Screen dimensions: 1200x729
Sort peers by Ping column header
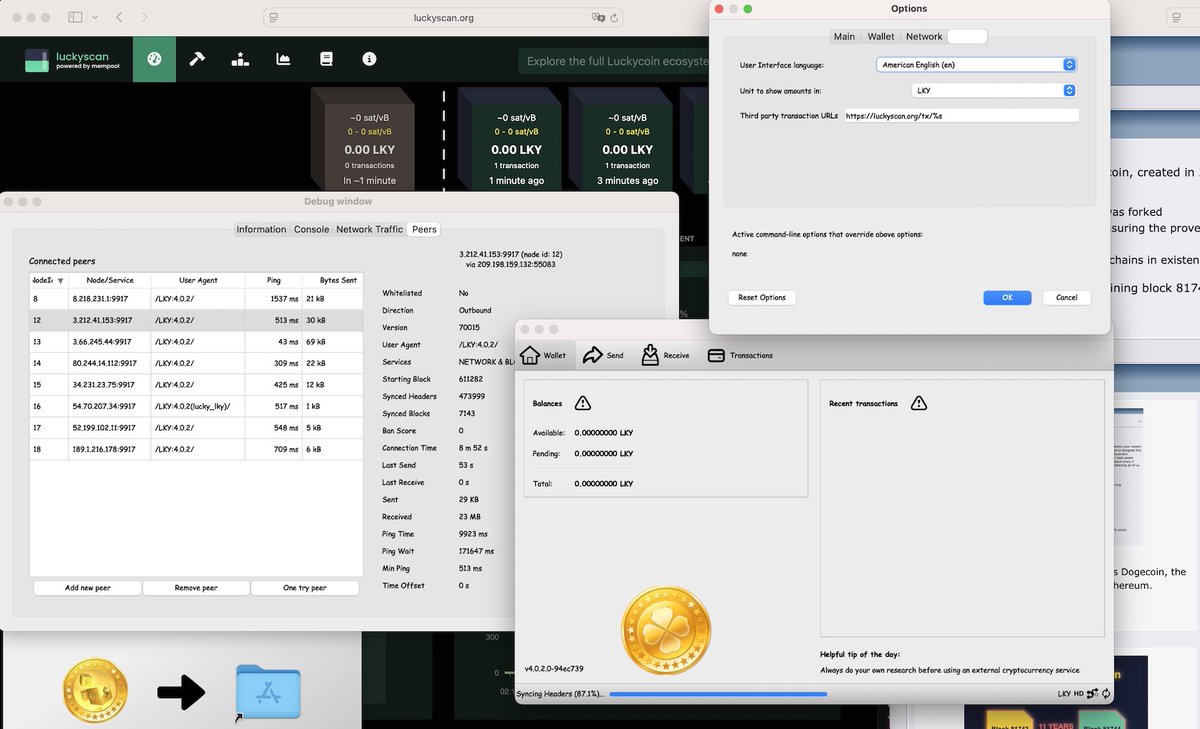[x=274, y=280]
